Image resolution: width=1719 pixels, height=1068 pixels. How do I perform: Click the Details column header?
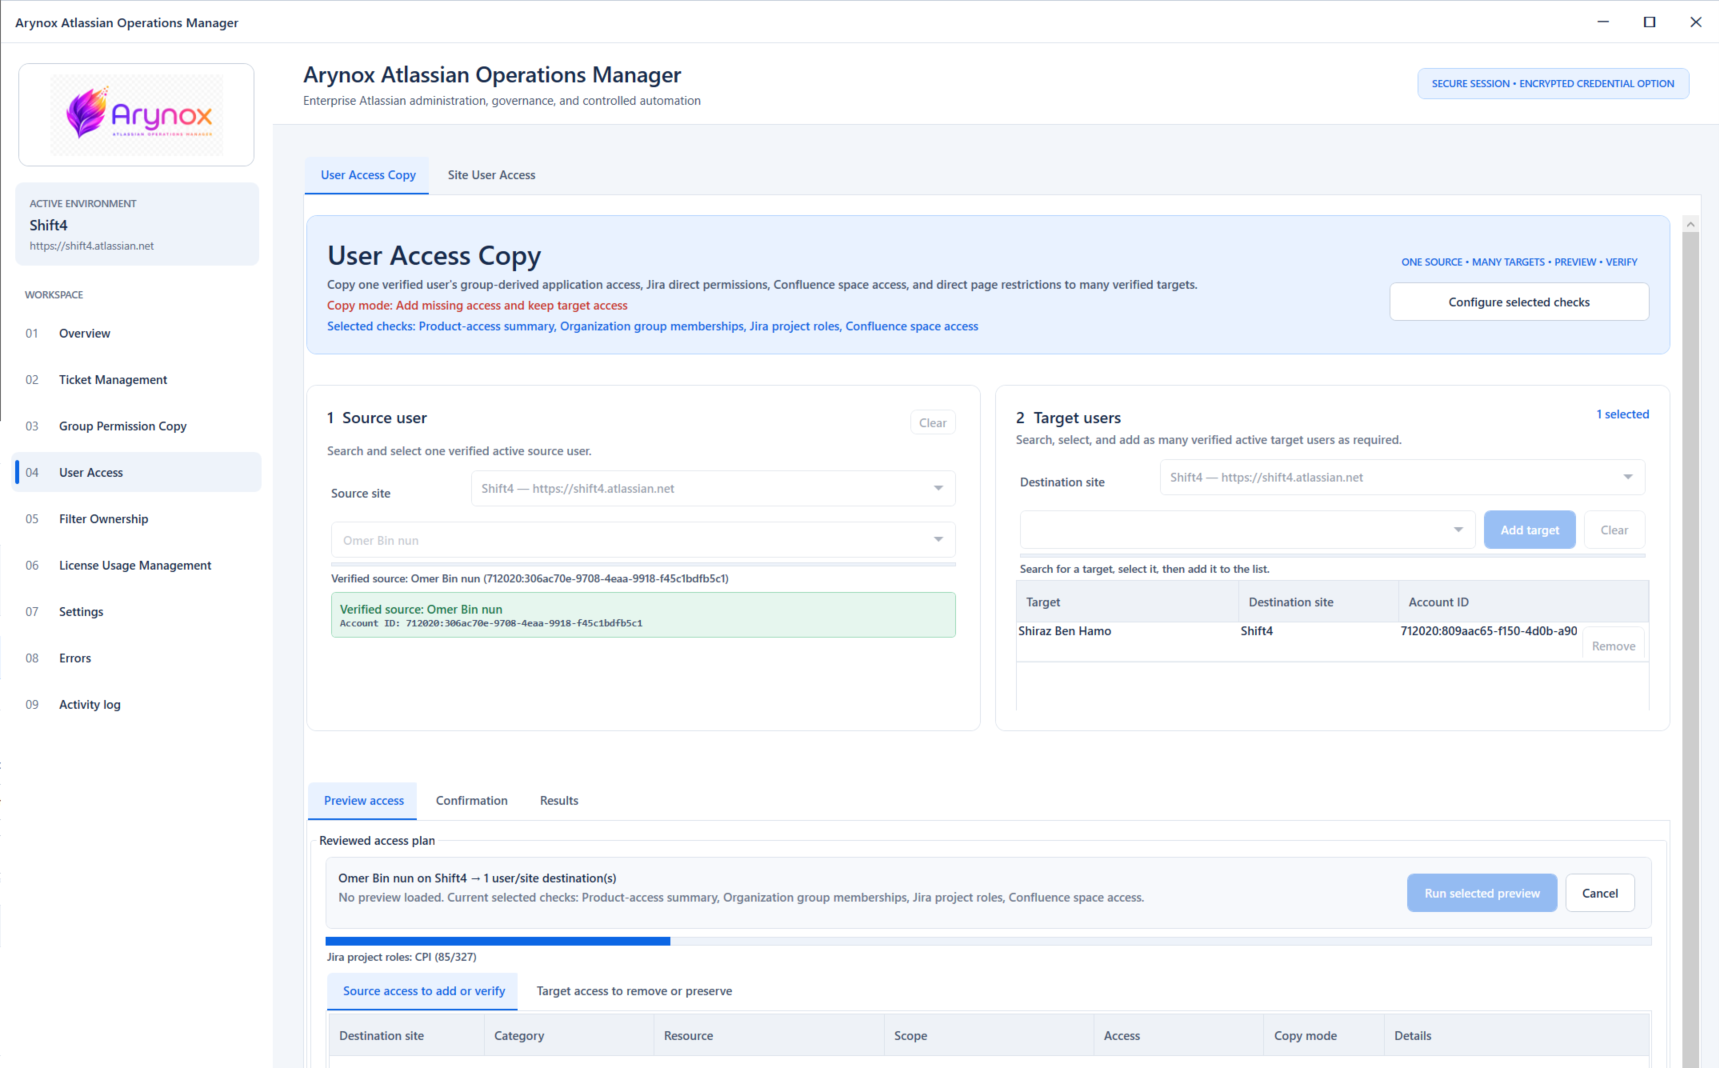click(x=1517, y=1036)
